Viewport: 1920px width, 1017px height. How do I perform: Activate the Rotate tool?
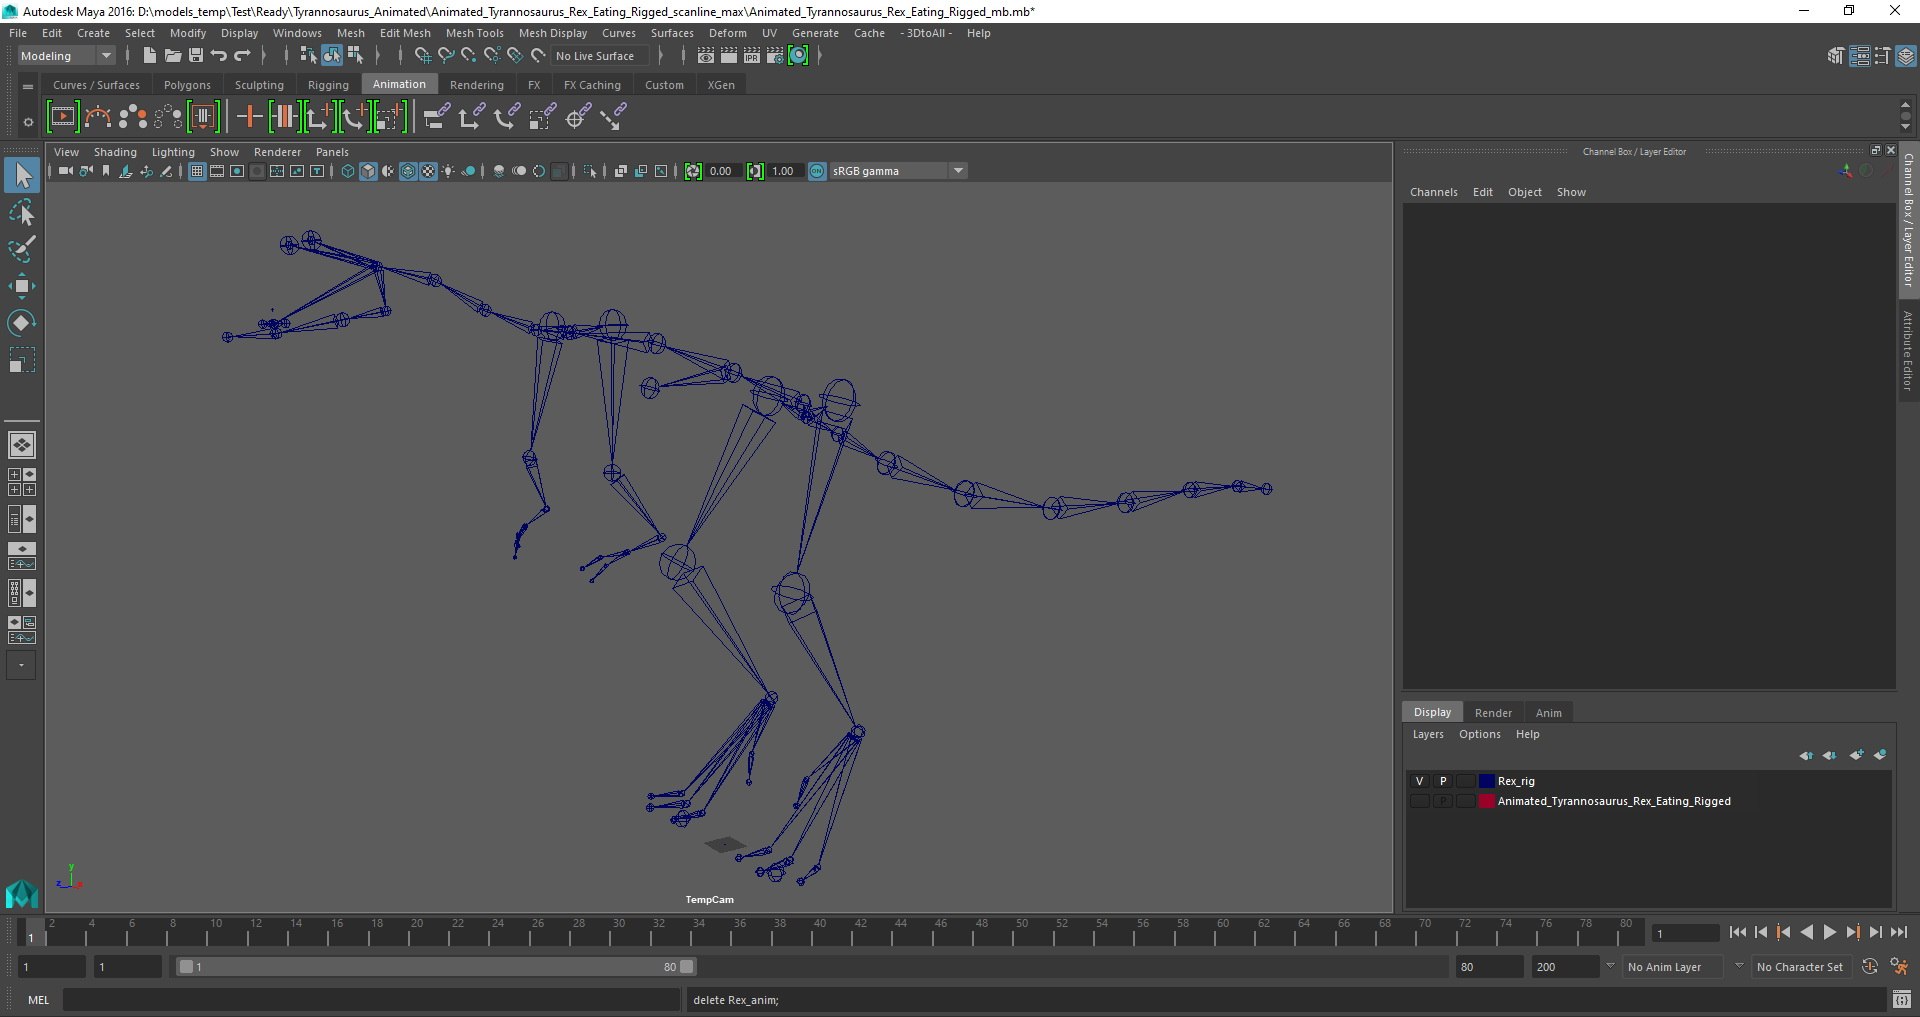pos(22,322)
